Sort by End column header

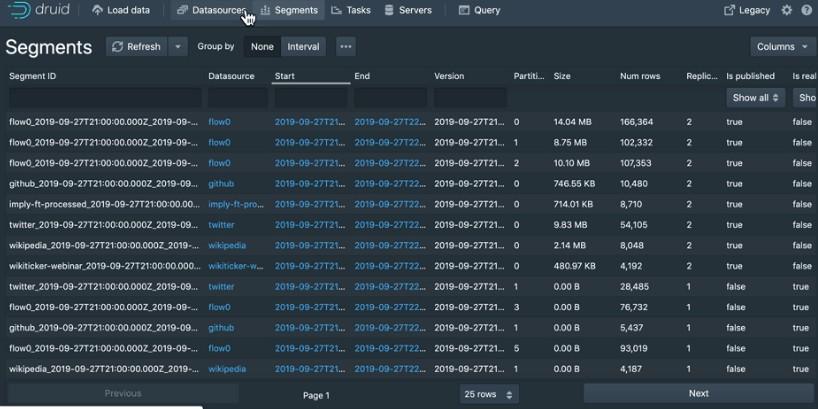362,76
